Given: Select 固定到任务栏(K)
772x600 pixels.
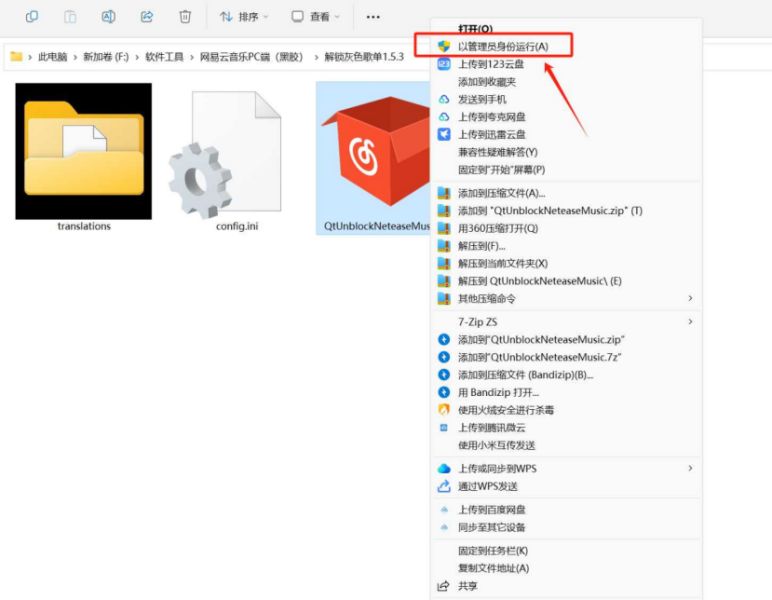Looking at the screenshot, I should 566,550.
